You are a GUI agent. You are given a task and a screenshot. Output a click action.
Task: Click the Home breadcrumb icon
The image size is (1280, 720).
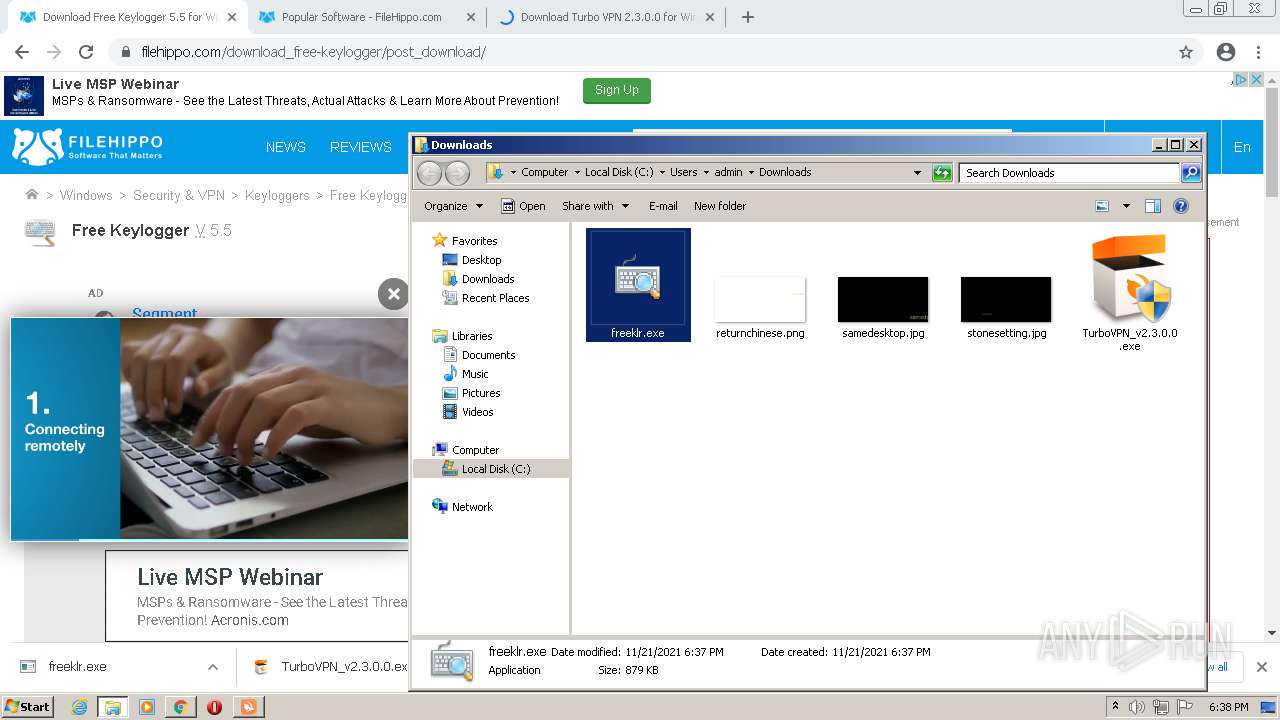32,195
